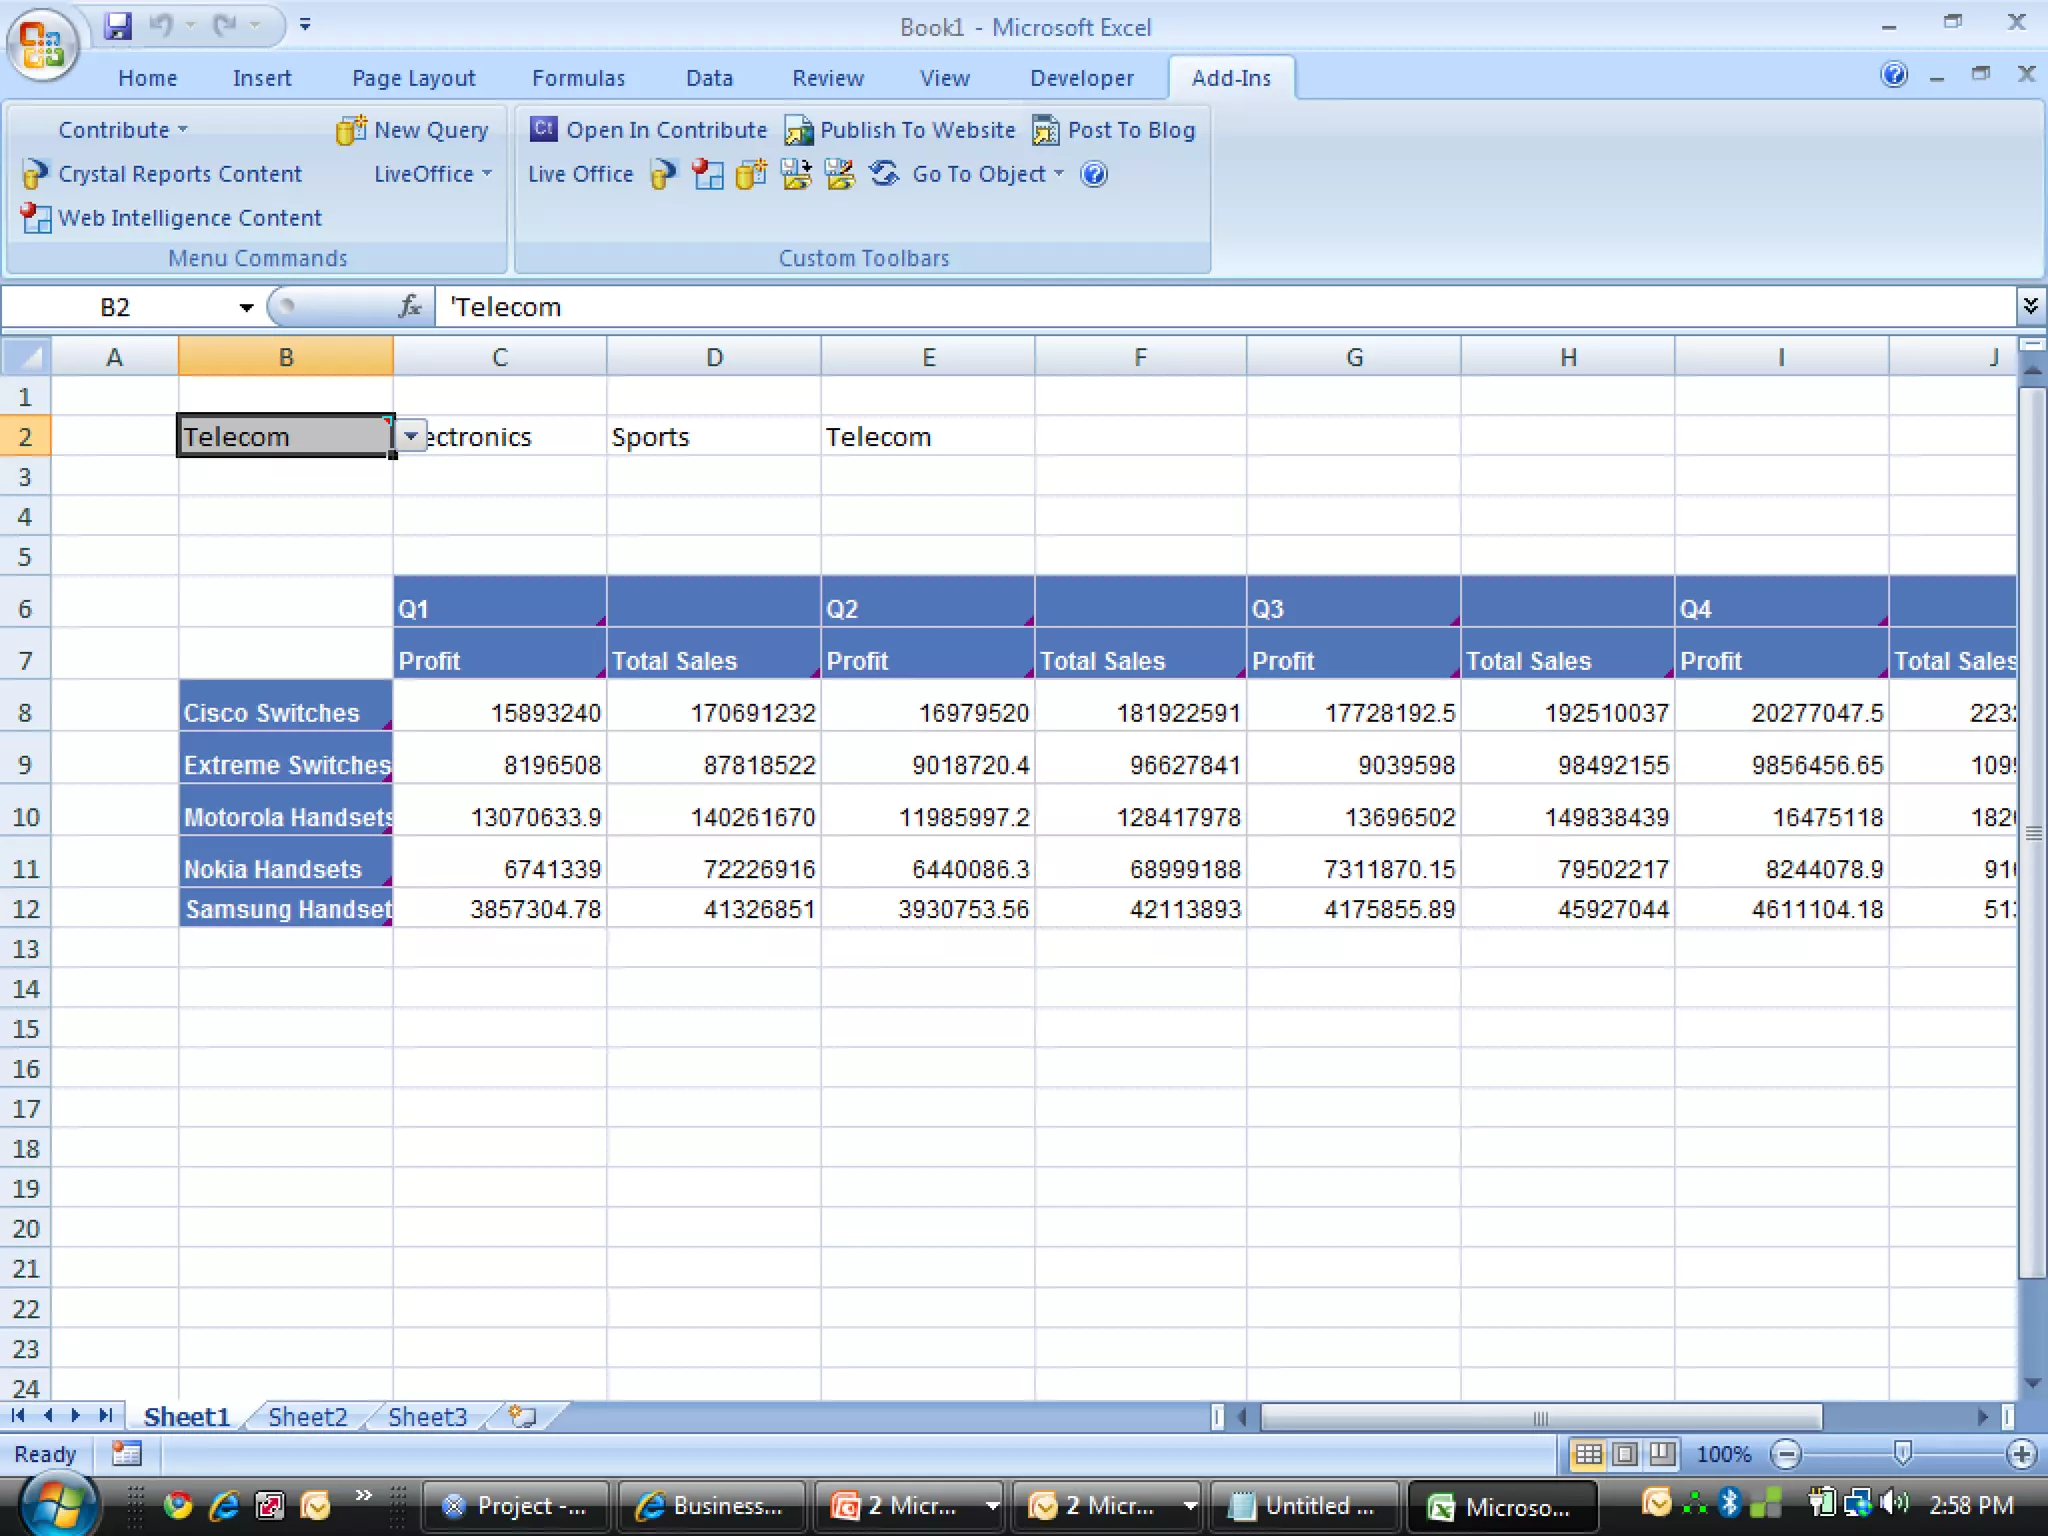Image resolution: width=2048 pixels, height=1536 pixels.
Task: Switch to the Sheet2 worksheet tab
Action: click(x=307, y=1417)
